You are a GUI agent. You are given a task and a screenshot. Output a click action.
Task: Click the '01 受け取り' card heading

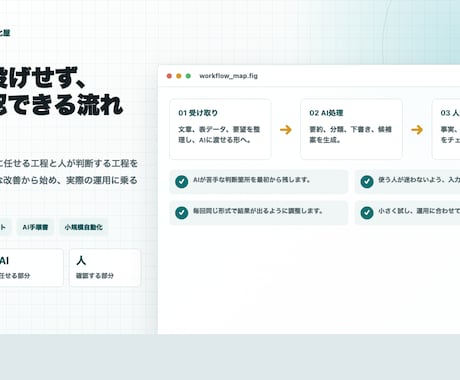pos(198,113)
